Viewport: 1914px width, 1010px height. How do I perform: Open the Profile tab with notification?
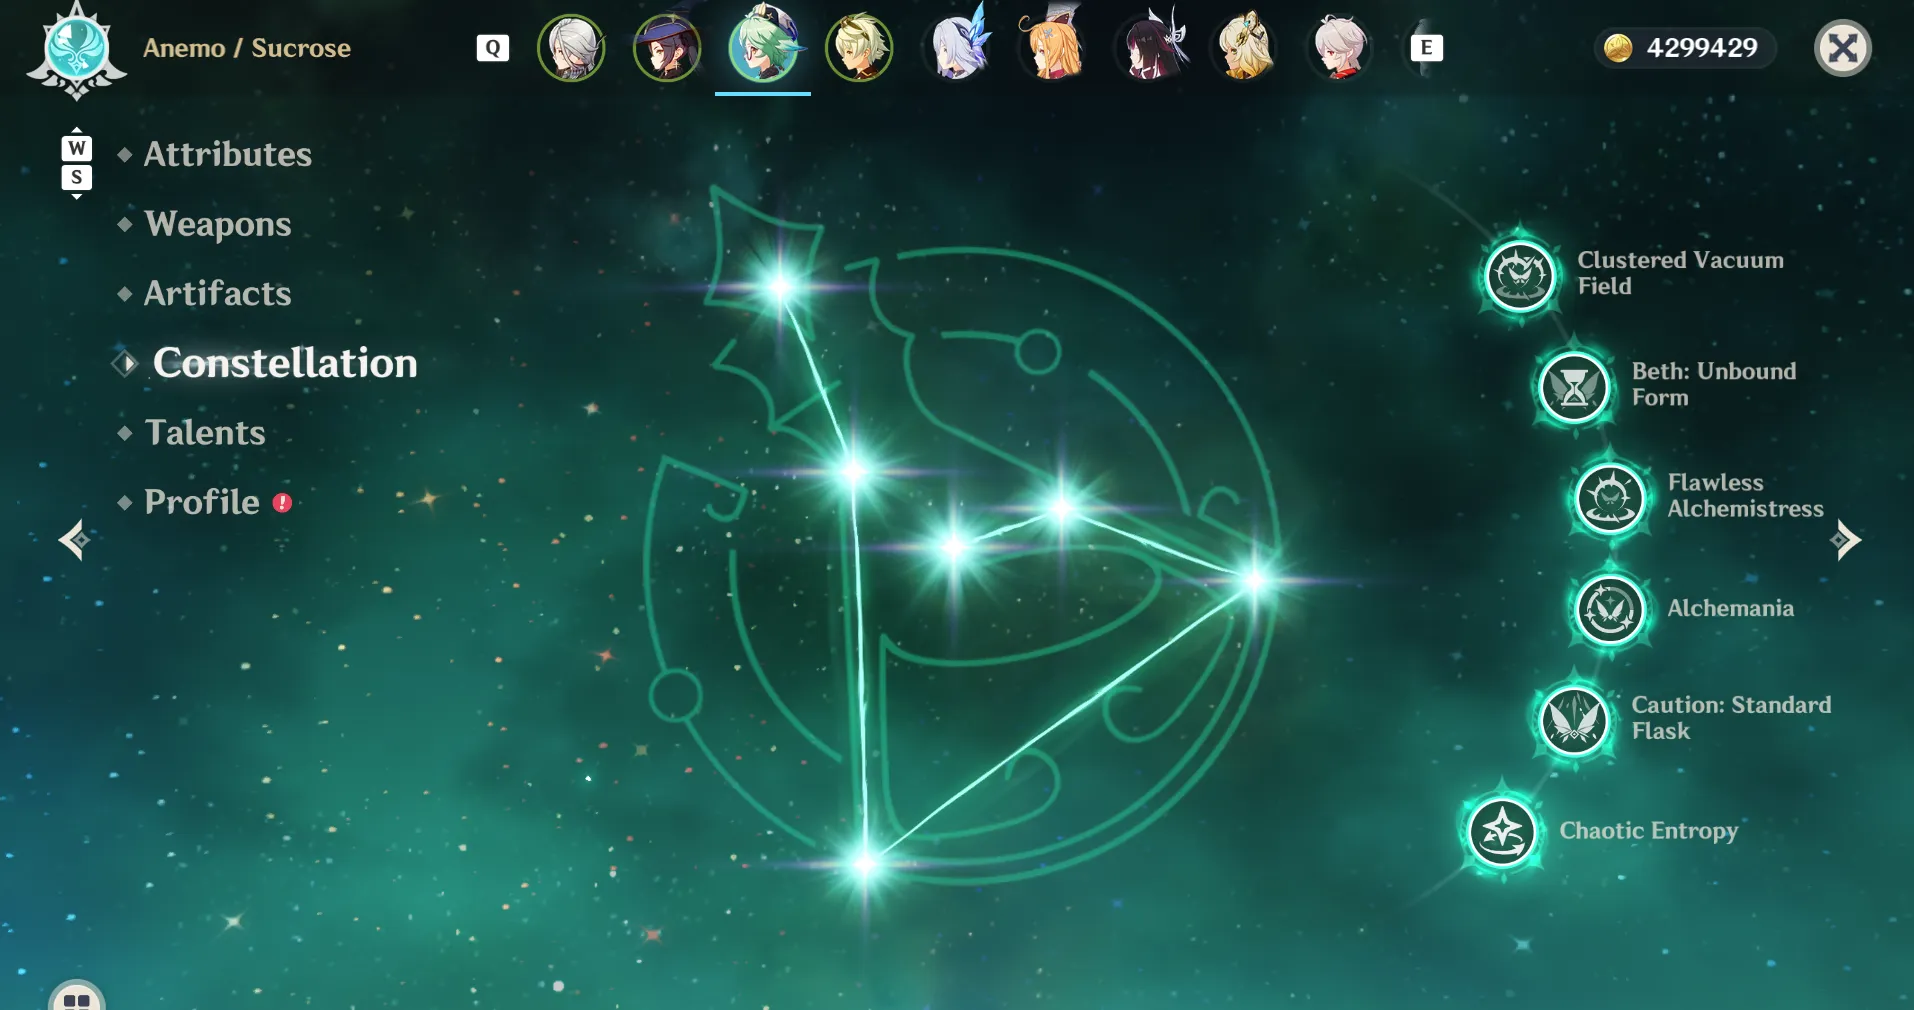(x=202, y=502)
